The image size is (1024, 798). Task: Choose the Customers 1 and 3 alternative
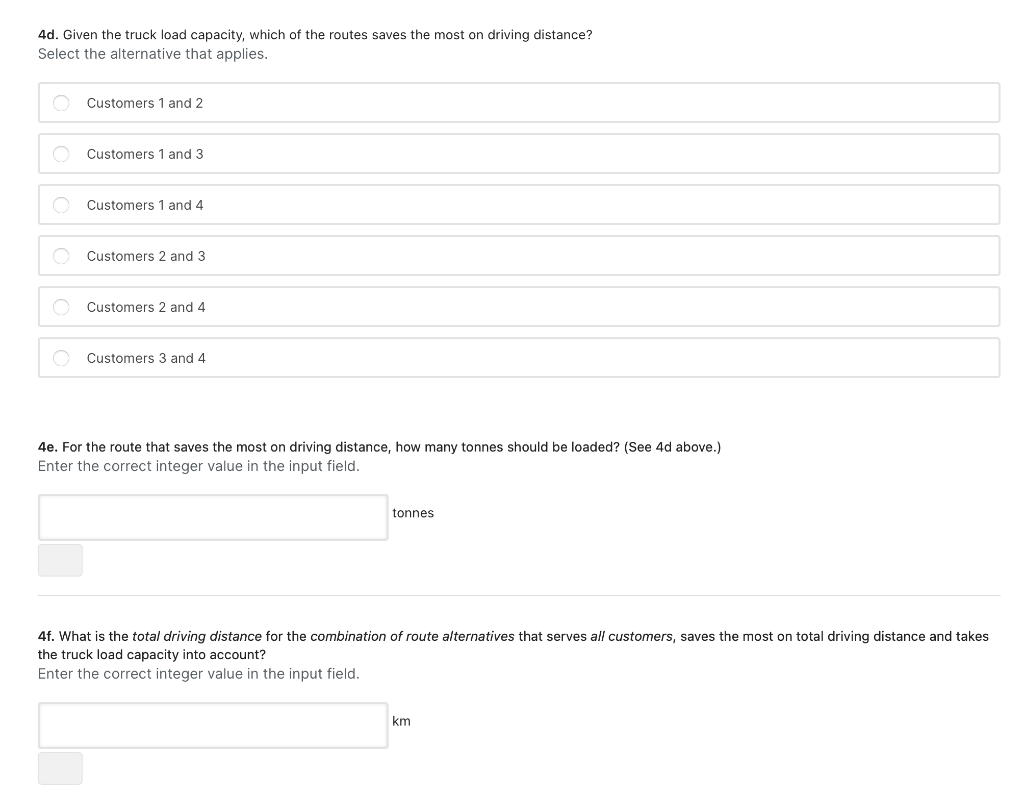[61, 153]
